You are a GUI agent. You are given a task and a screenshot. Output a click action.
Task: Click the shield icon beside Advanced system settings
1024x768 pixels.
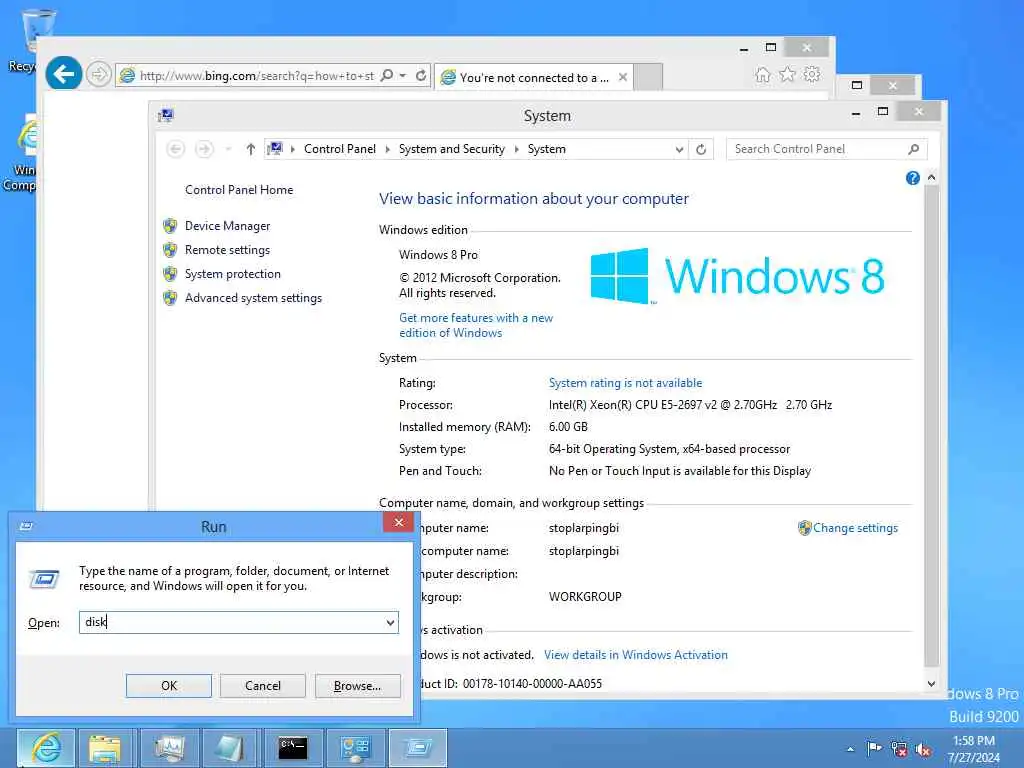(x=170, y=298)
